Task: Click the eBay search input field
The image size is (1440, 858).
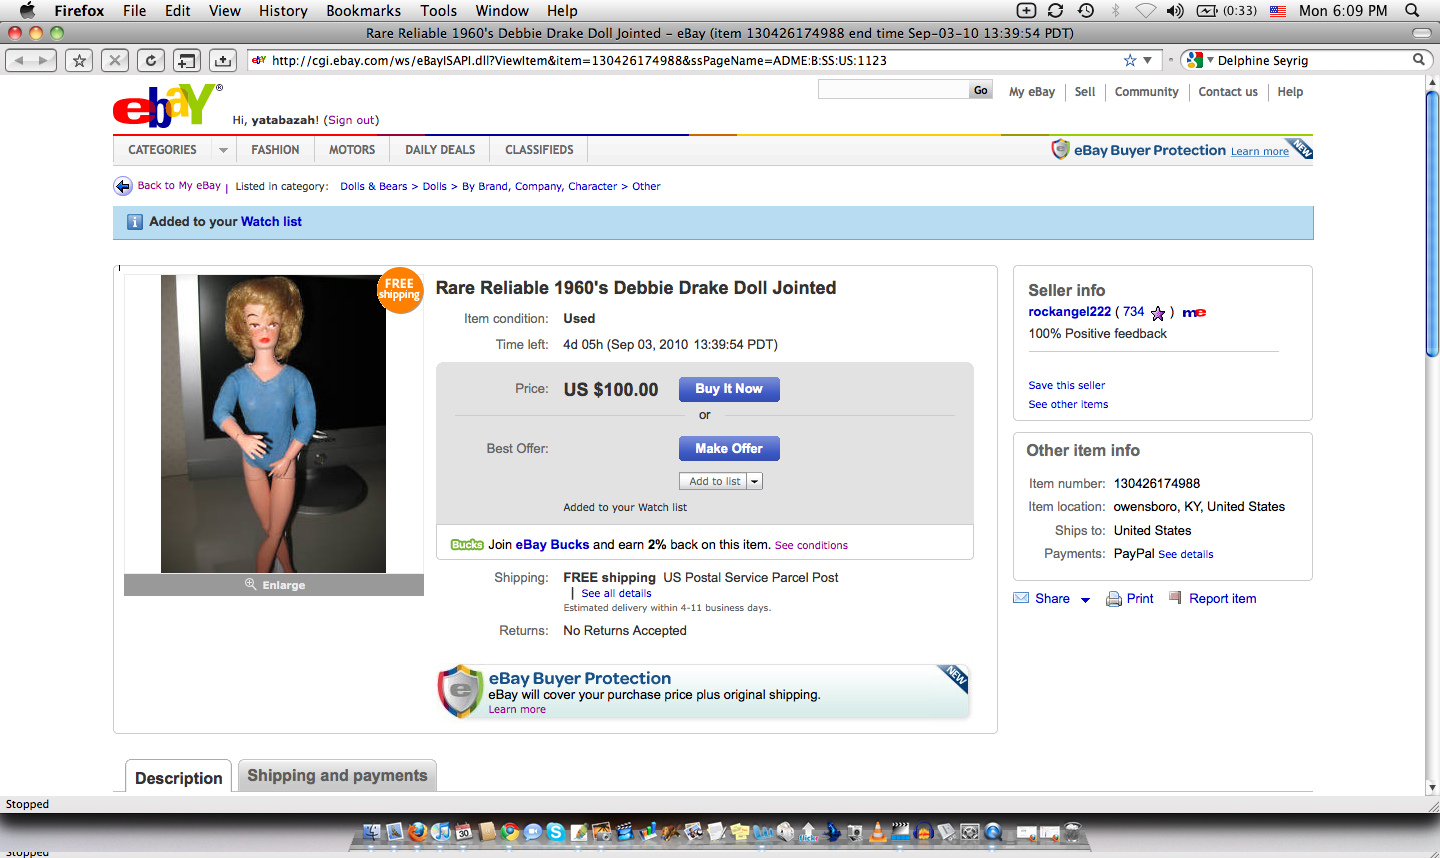Action: 893,91
